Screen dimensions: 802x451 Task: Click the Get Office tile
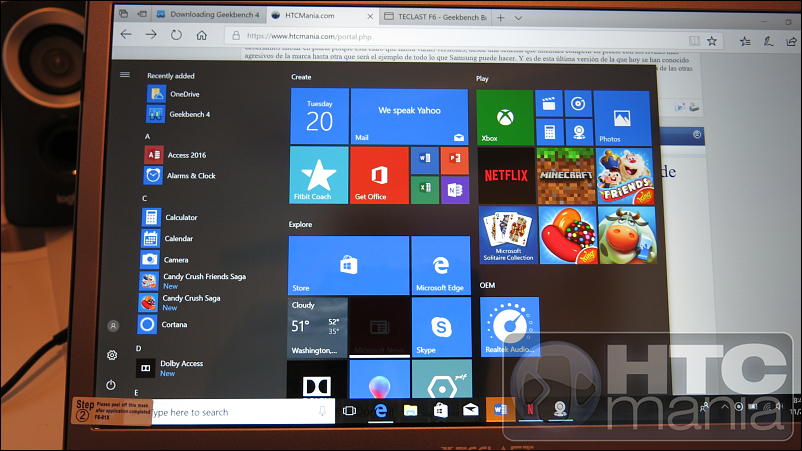coord(379,175)
